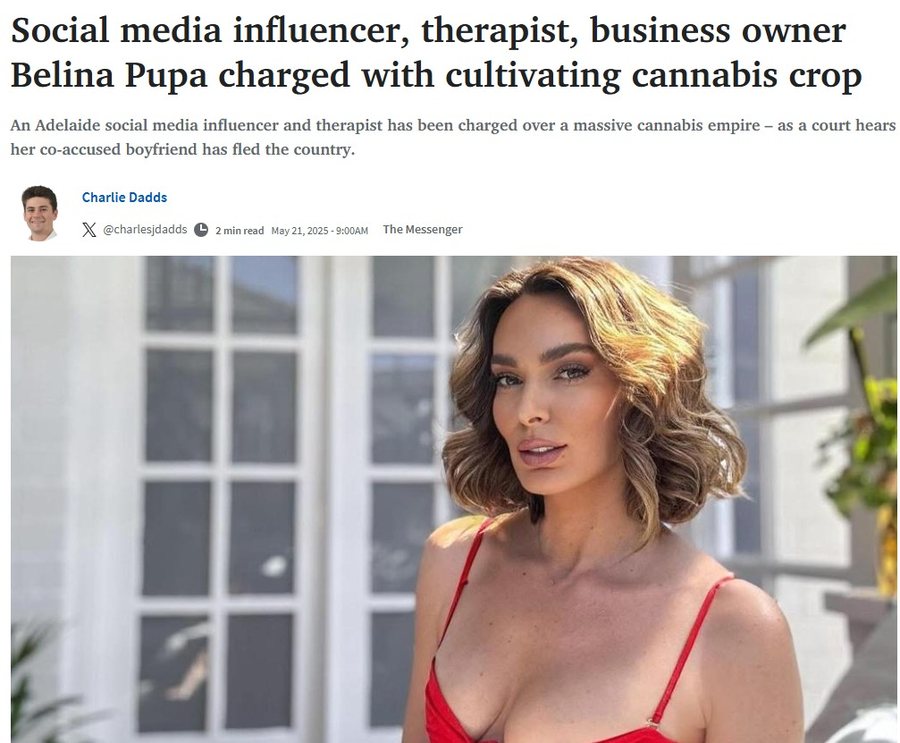Click the name 'Belina Pupa' in headline
Screen dimensions: 900x743
click(x=109, y=75)
